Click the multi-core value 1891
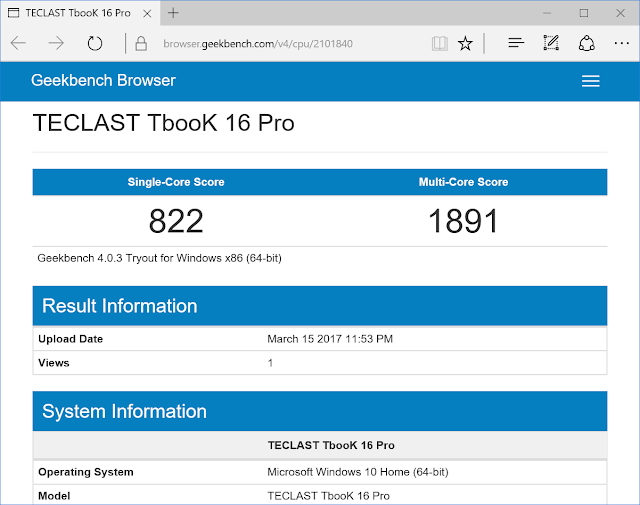Viewport: 640px width, 505px height. 463,221
